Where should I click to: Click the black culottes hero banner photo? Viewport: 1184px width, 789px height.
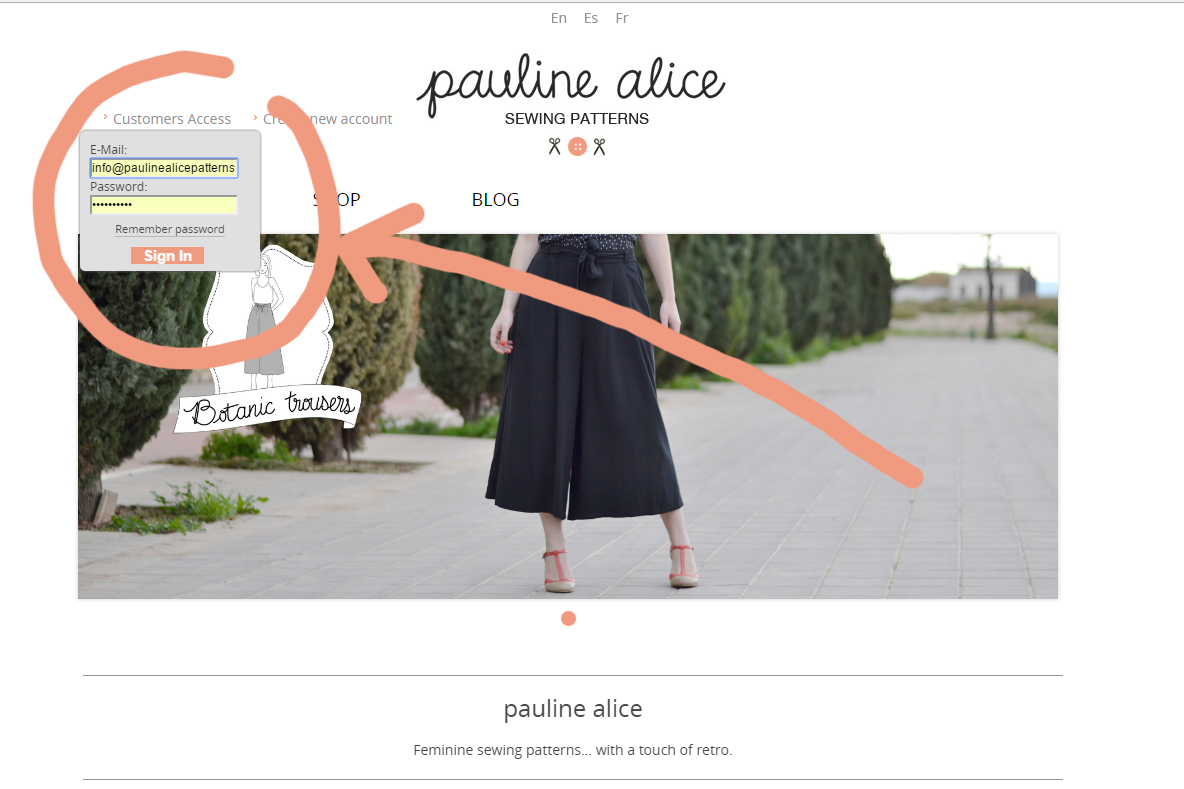(x=568, y=416)
